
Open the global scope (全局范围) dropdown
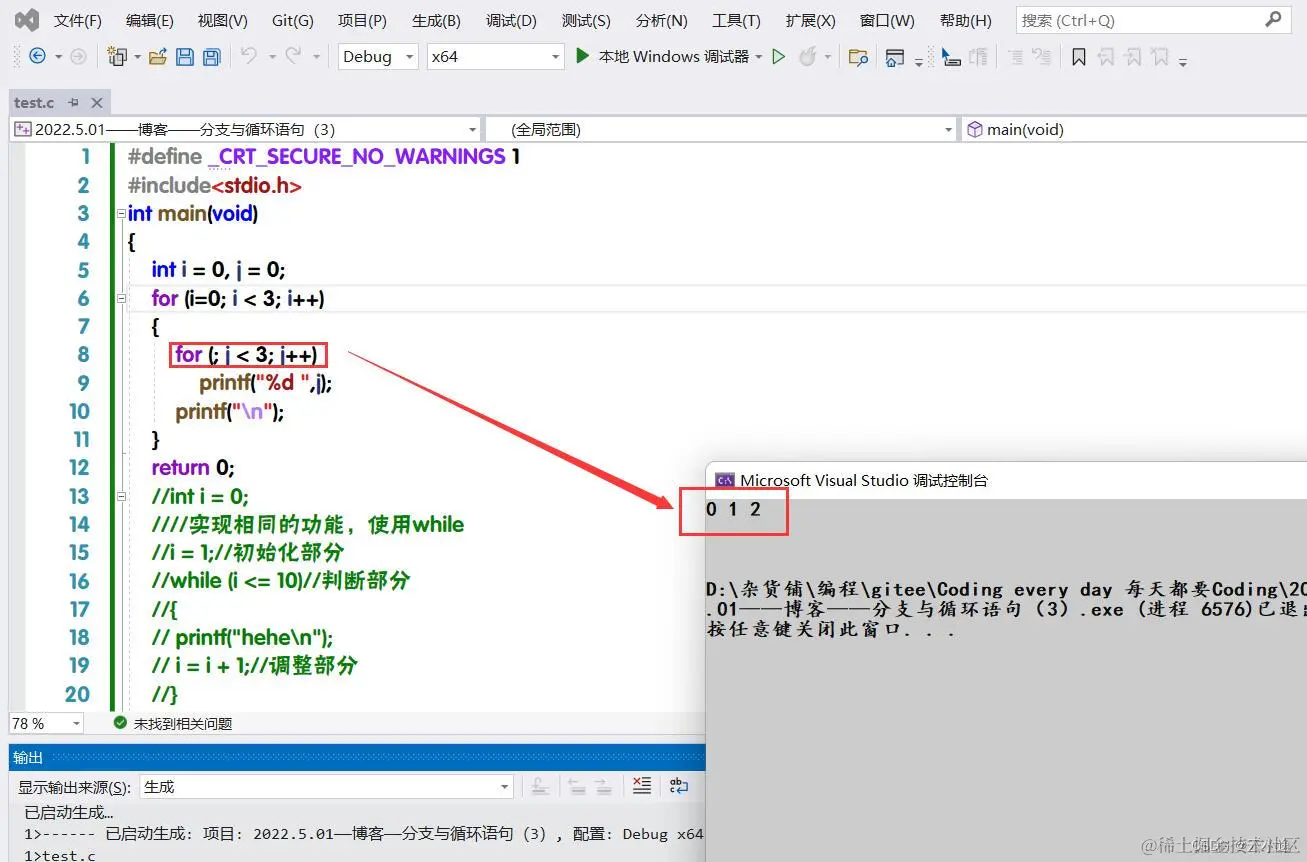click(x=723, y=129)
